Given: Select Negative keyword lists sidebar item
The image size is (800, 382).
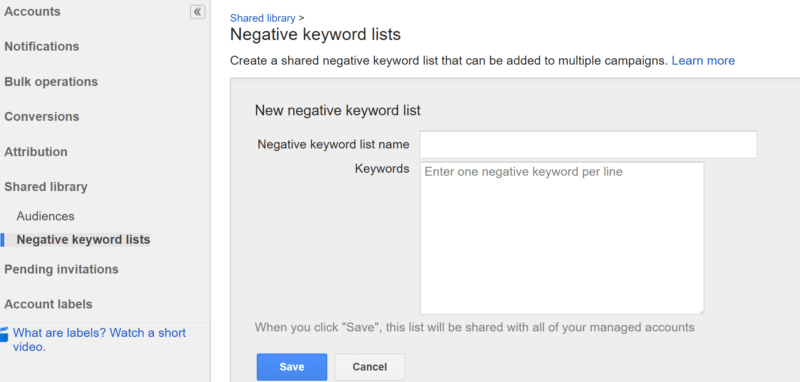Looking at the screenshot, I should click(84, 240).
